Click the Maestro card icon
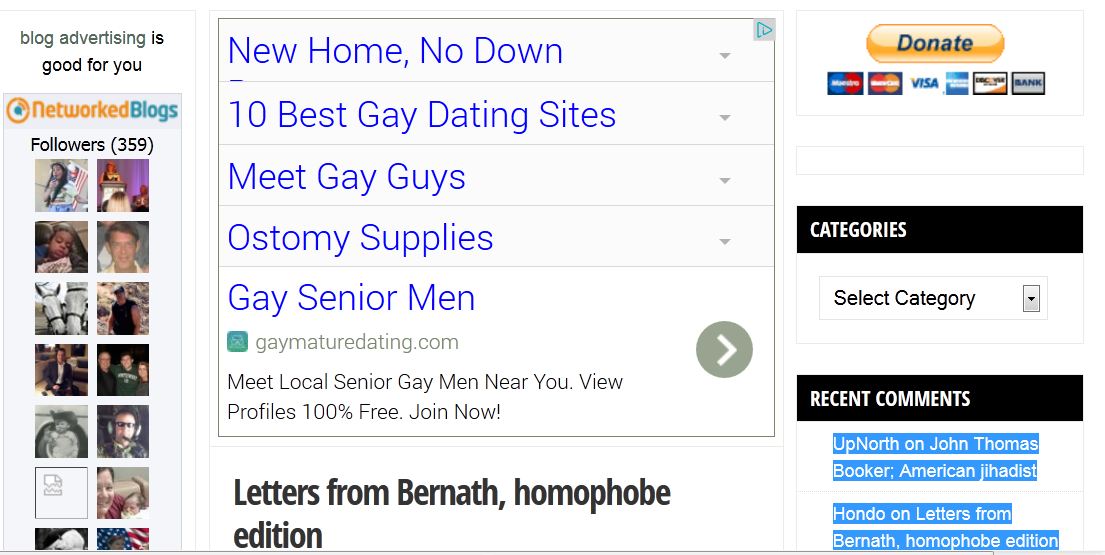 pyautogui.click(x=845, y=83)
